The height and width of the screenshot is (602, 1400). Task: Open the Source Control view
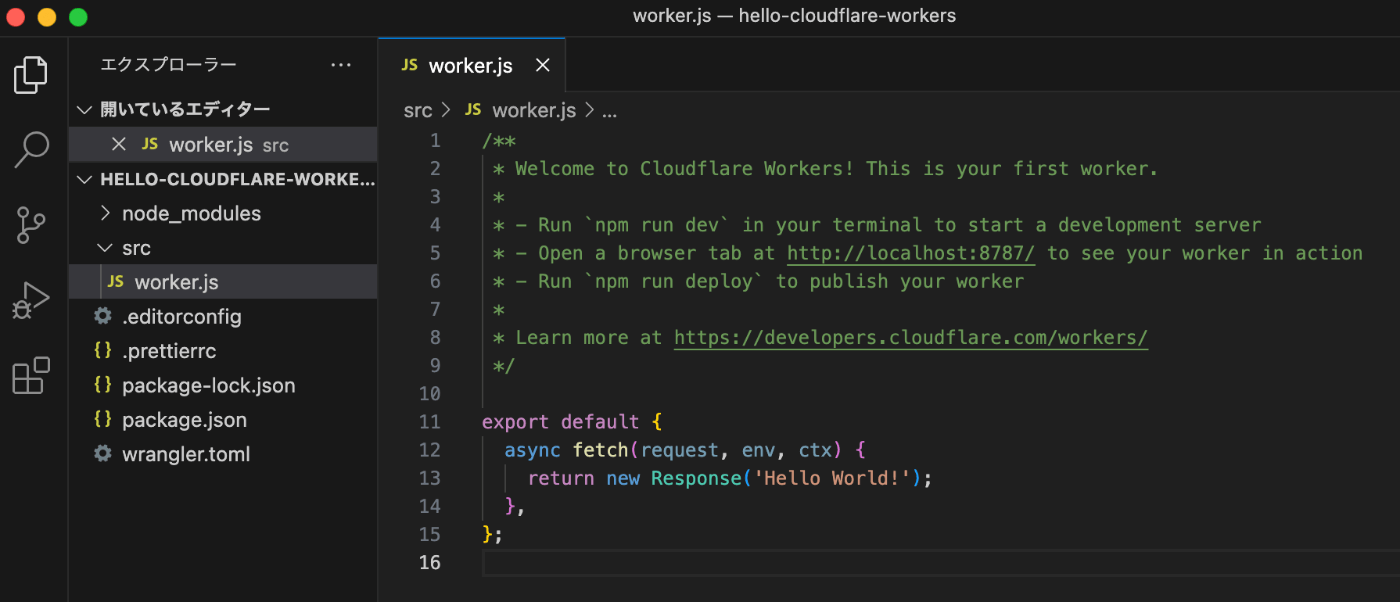pyautogui.click(x=31, y=225)
